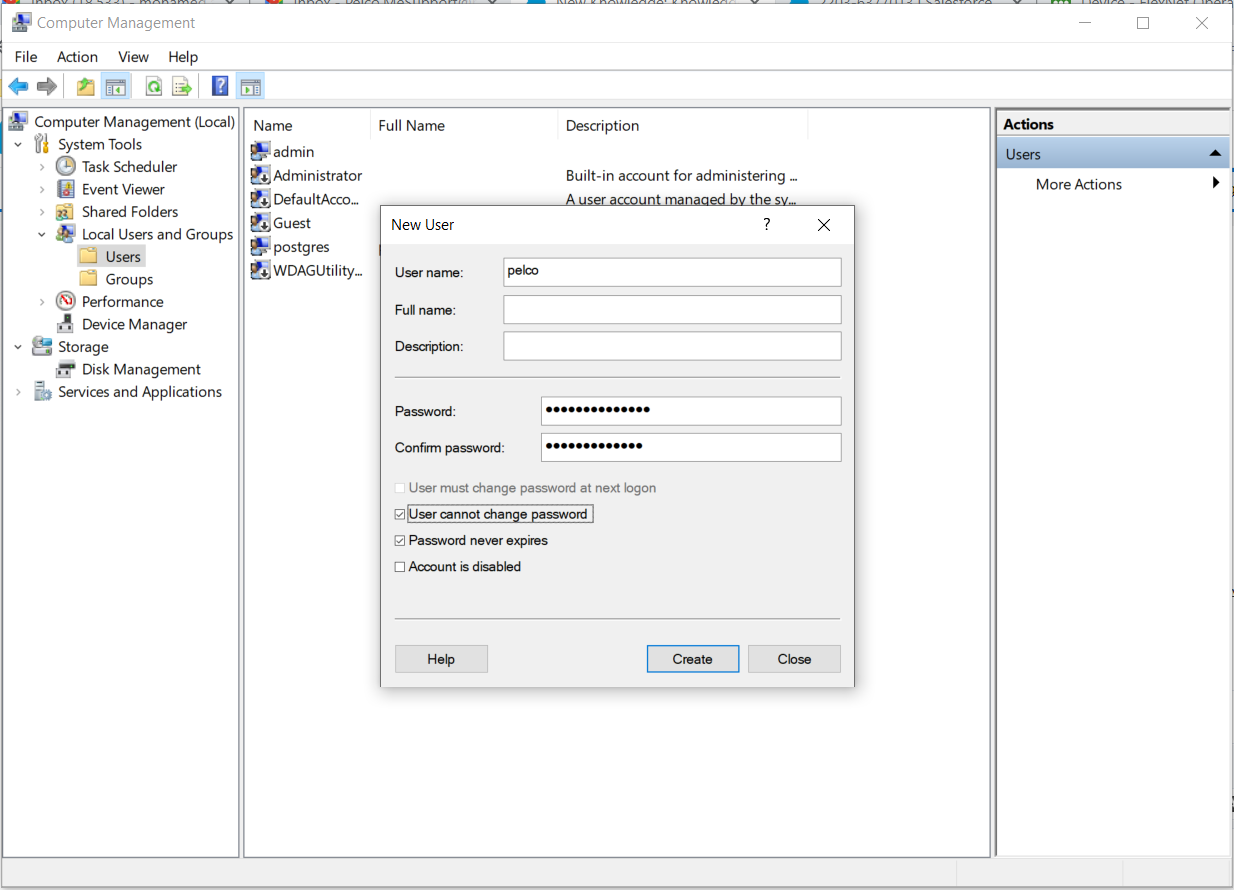Click the Disk Management drive icon
The image size is (1234, 890).
click(x=65, y=369)
